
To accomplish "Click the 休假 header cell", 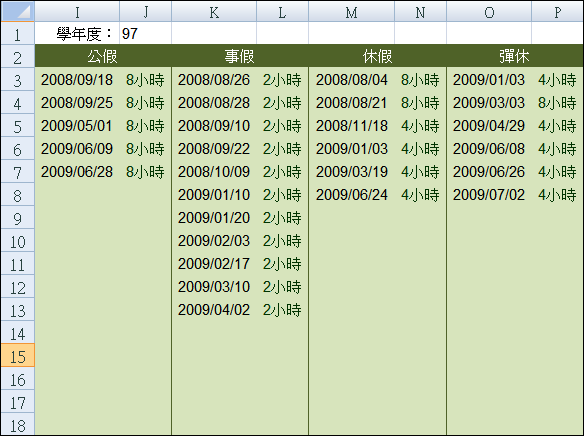I will (377, 56).
